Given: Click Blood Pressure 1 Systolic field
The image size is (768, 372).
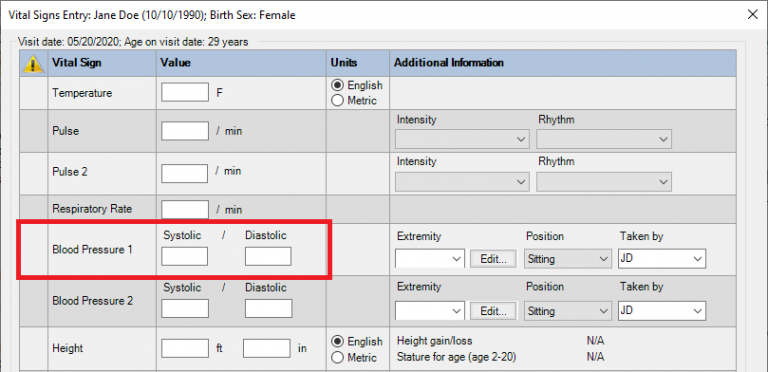Looking at the screenshot, I should click(x=185, y=256).
